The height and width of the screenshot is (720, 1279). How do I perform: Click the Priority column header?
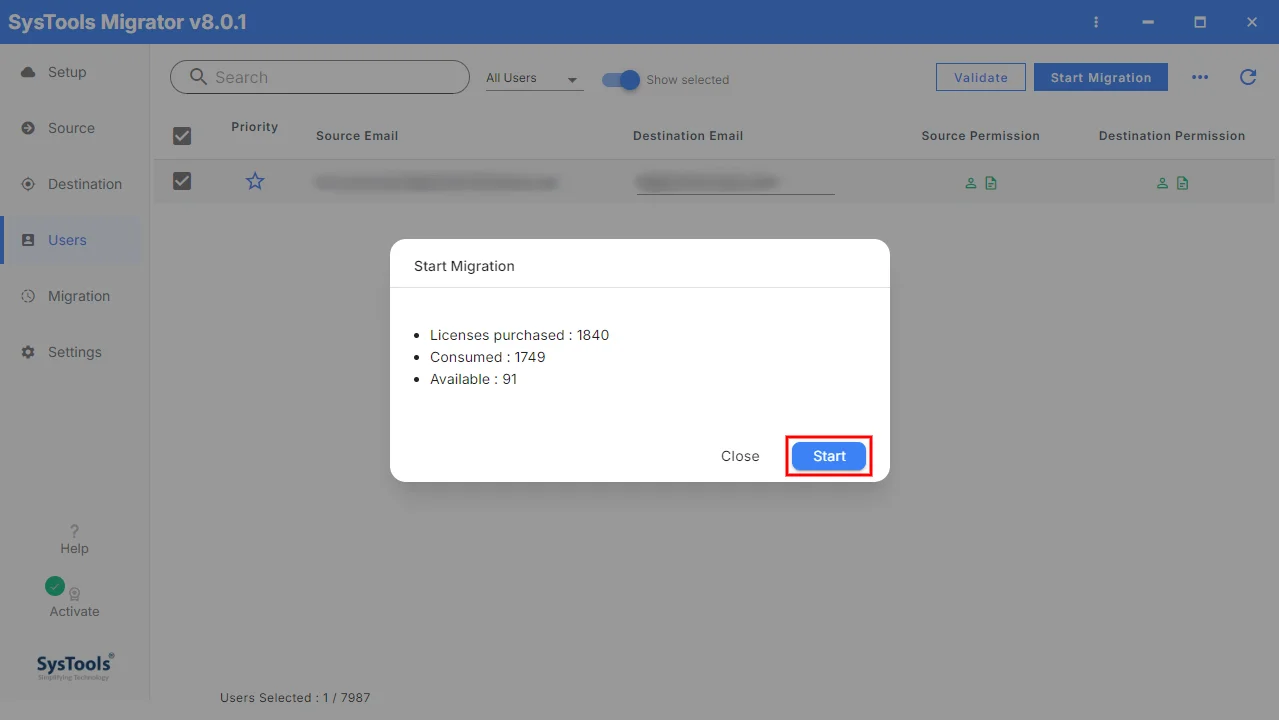pyautogui.click(x=254, y=127)
